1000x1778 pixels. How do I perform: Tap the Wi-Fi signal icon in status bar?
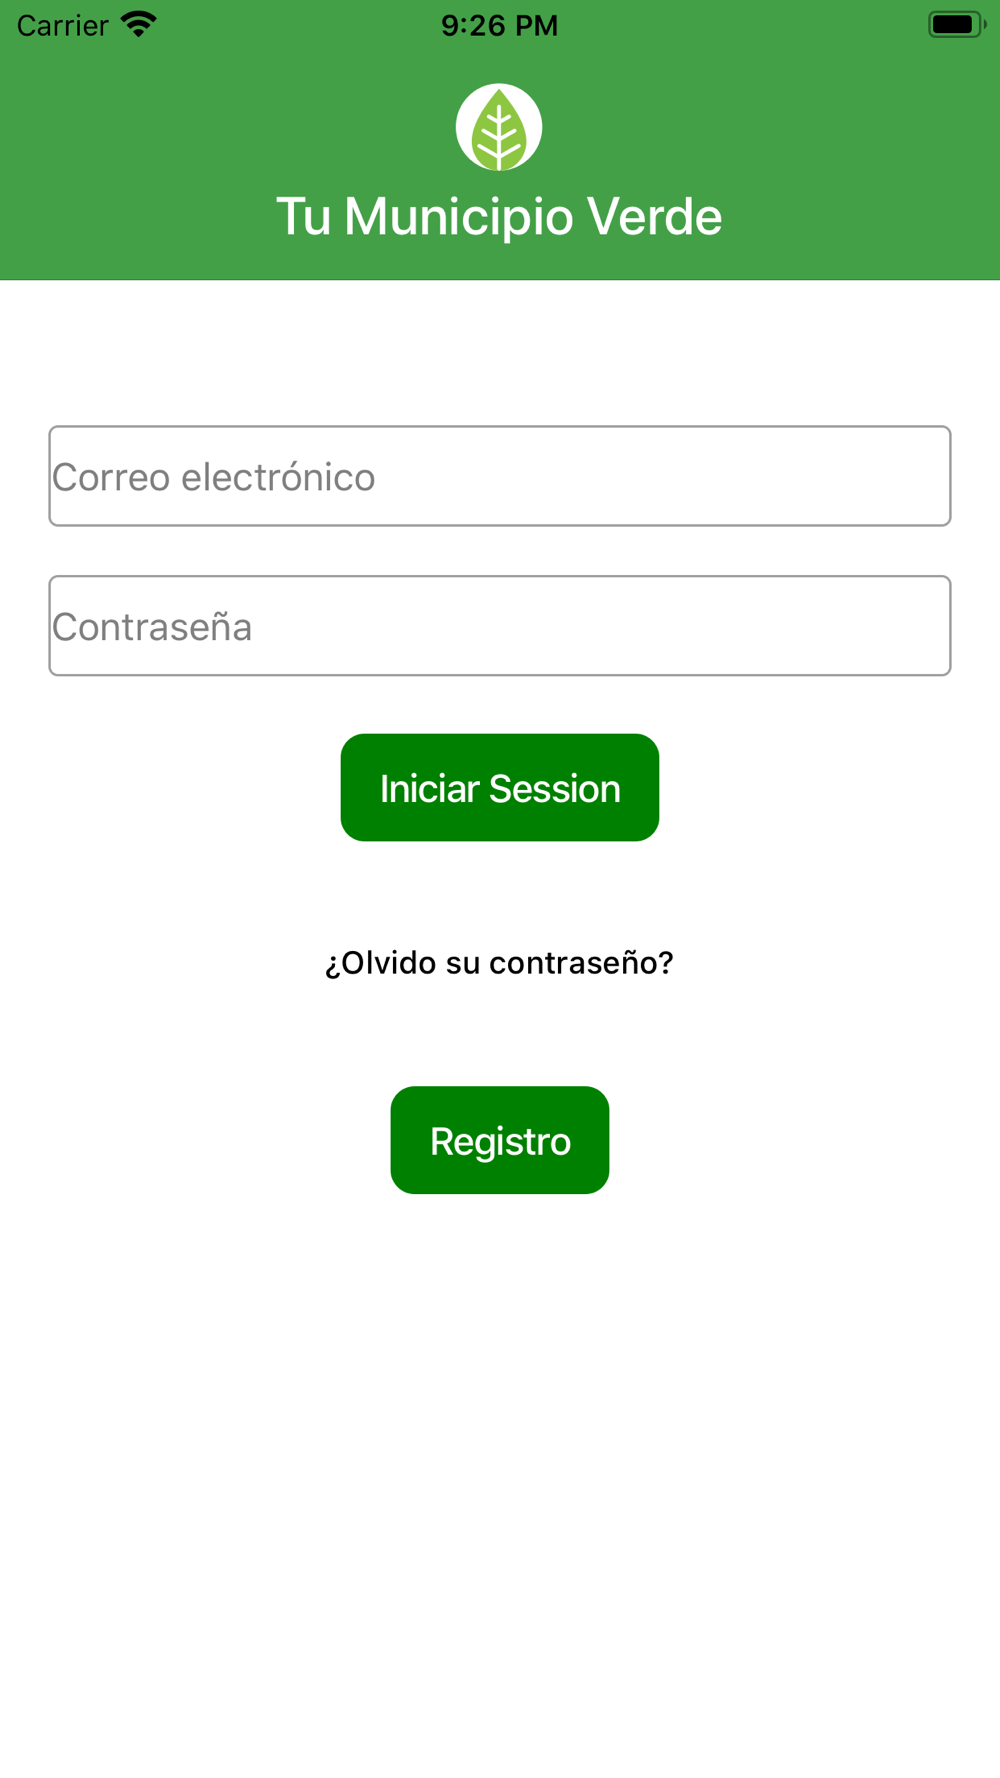click(x=139, y=24)
